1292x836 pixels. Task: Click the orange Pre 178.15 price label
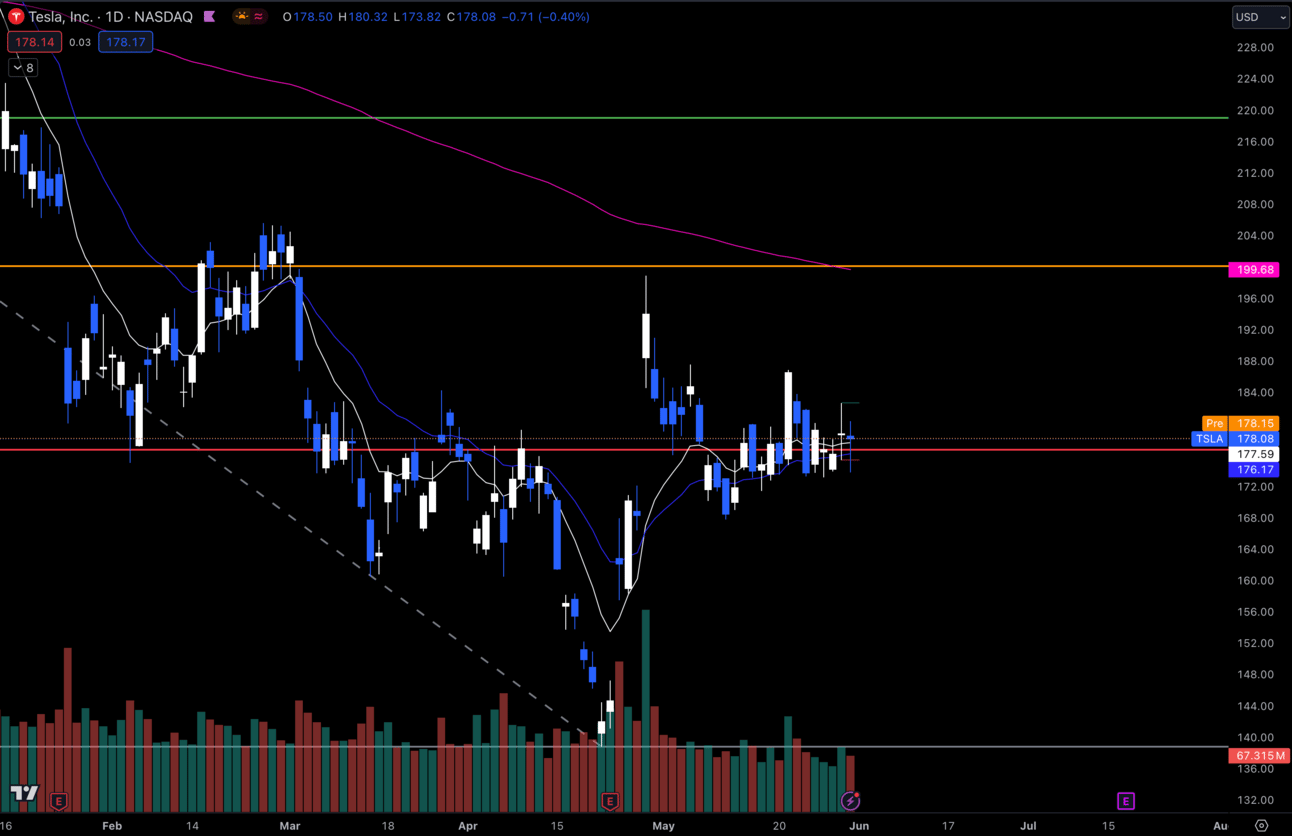(1239, 424)
